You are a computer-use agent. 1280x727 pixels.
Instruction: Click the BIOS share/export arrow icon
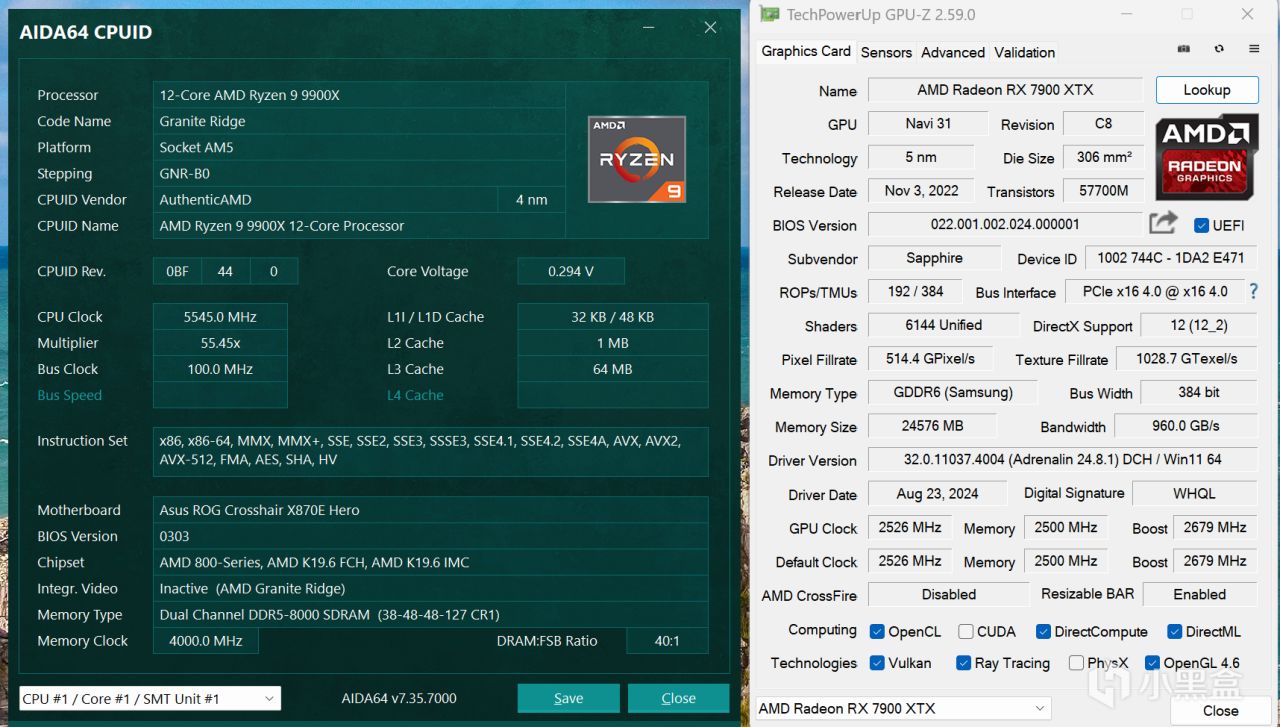pos(1163,223)
